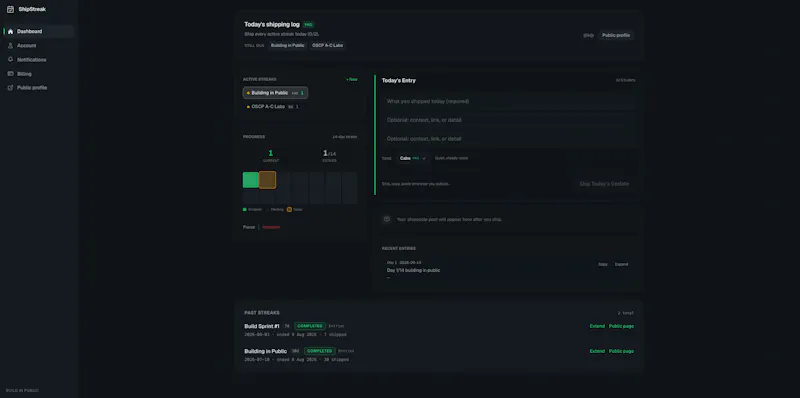Click the 1/14 entries counter
The height and width of the screenshot is (398, 800).
[x=330, y=153]
